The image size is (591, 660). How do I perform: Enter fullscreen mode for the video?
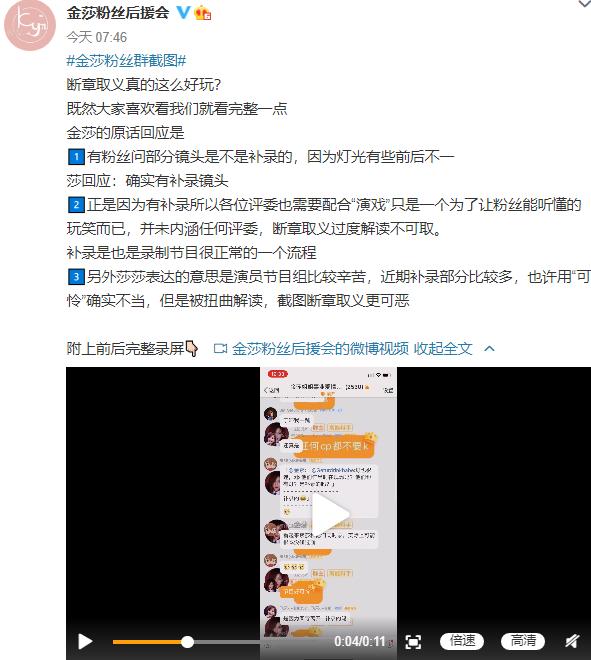413,641
